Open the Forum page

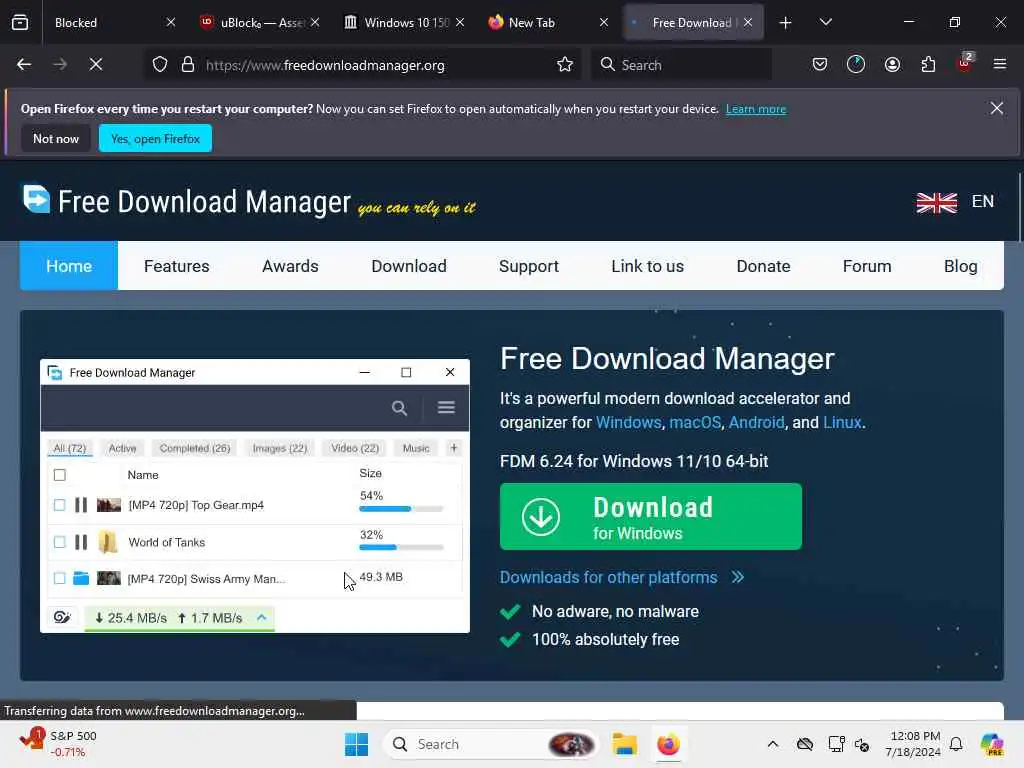(x=867, y=266)
